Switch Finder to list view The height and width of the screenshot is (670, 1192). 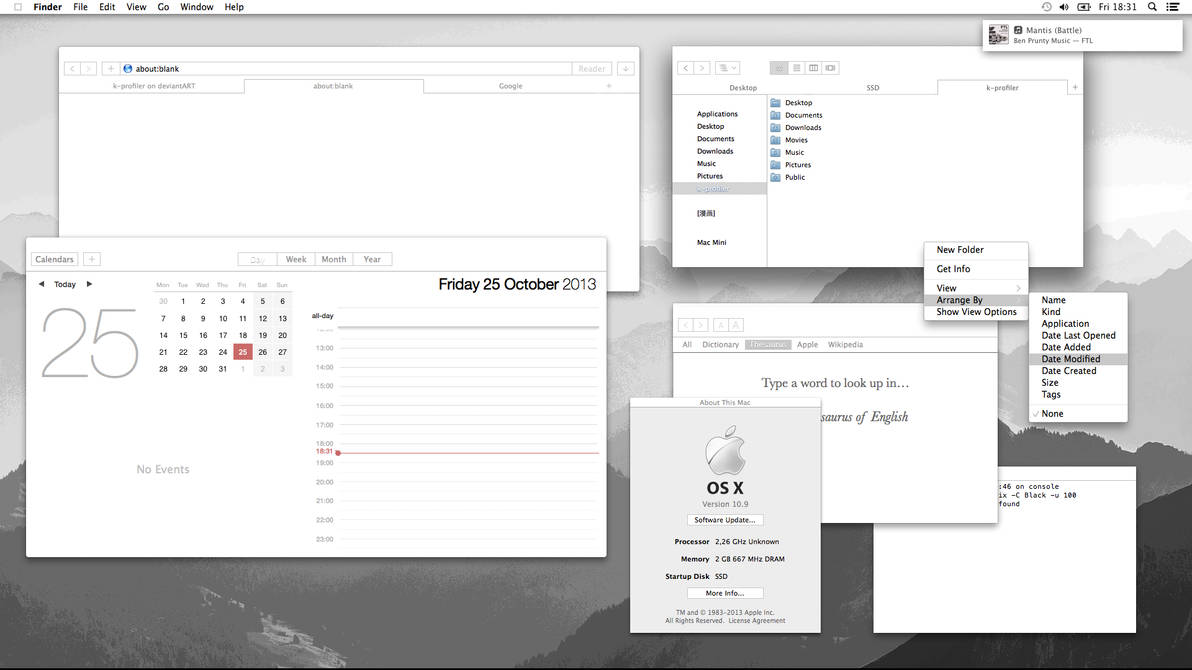tap(797, 68)
